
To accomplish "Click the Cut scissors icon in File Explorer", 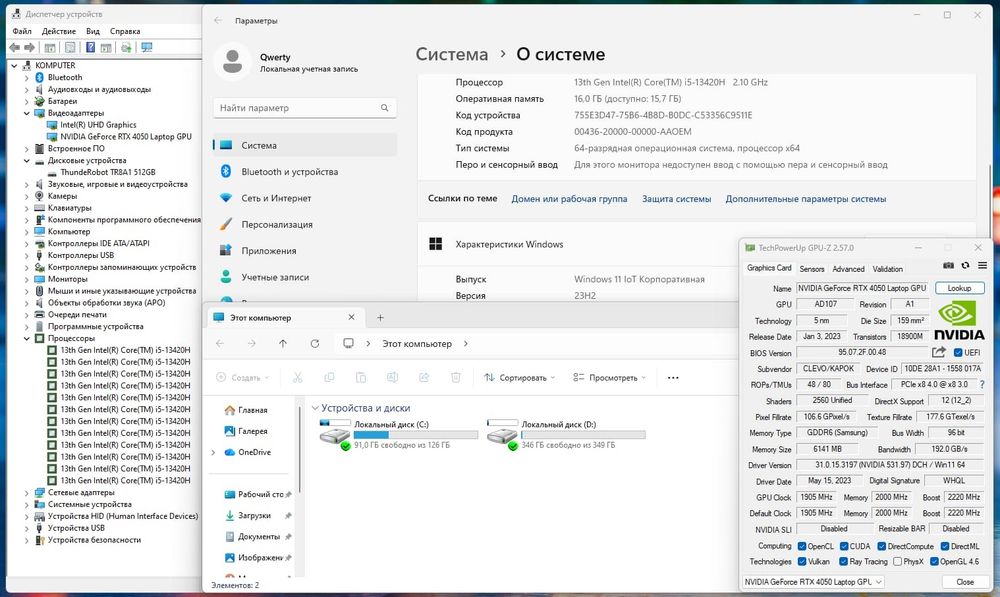I will [x=297, y=378].
